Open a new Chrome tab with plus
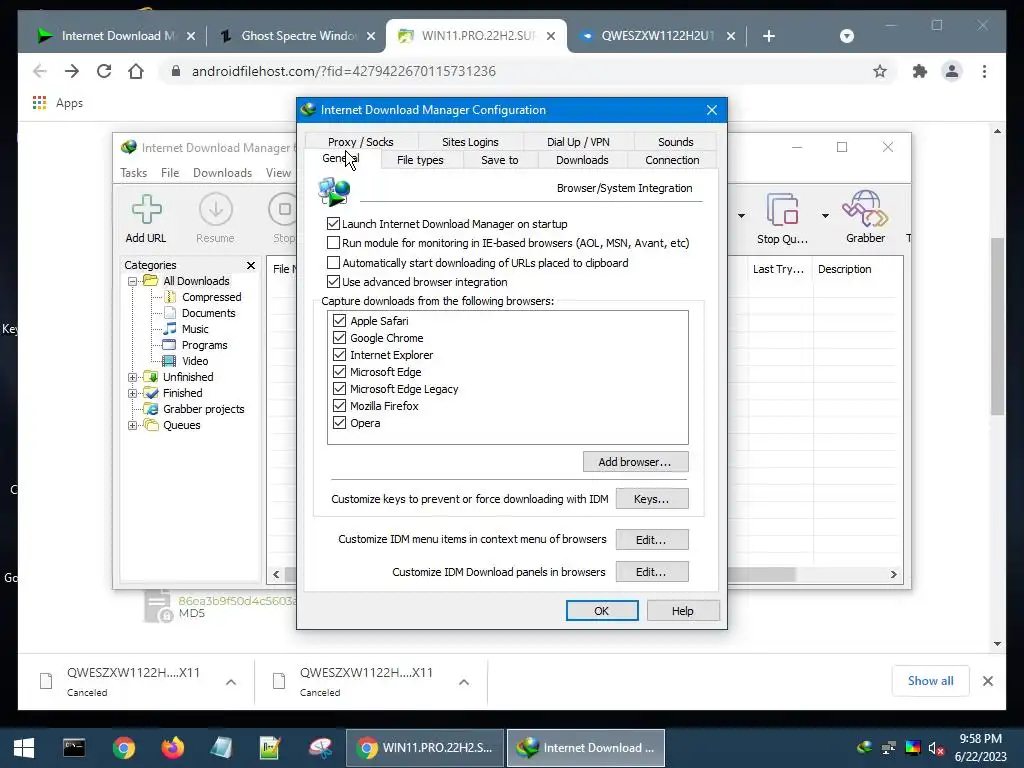The image size is (1024, 768). click(769, 36)
